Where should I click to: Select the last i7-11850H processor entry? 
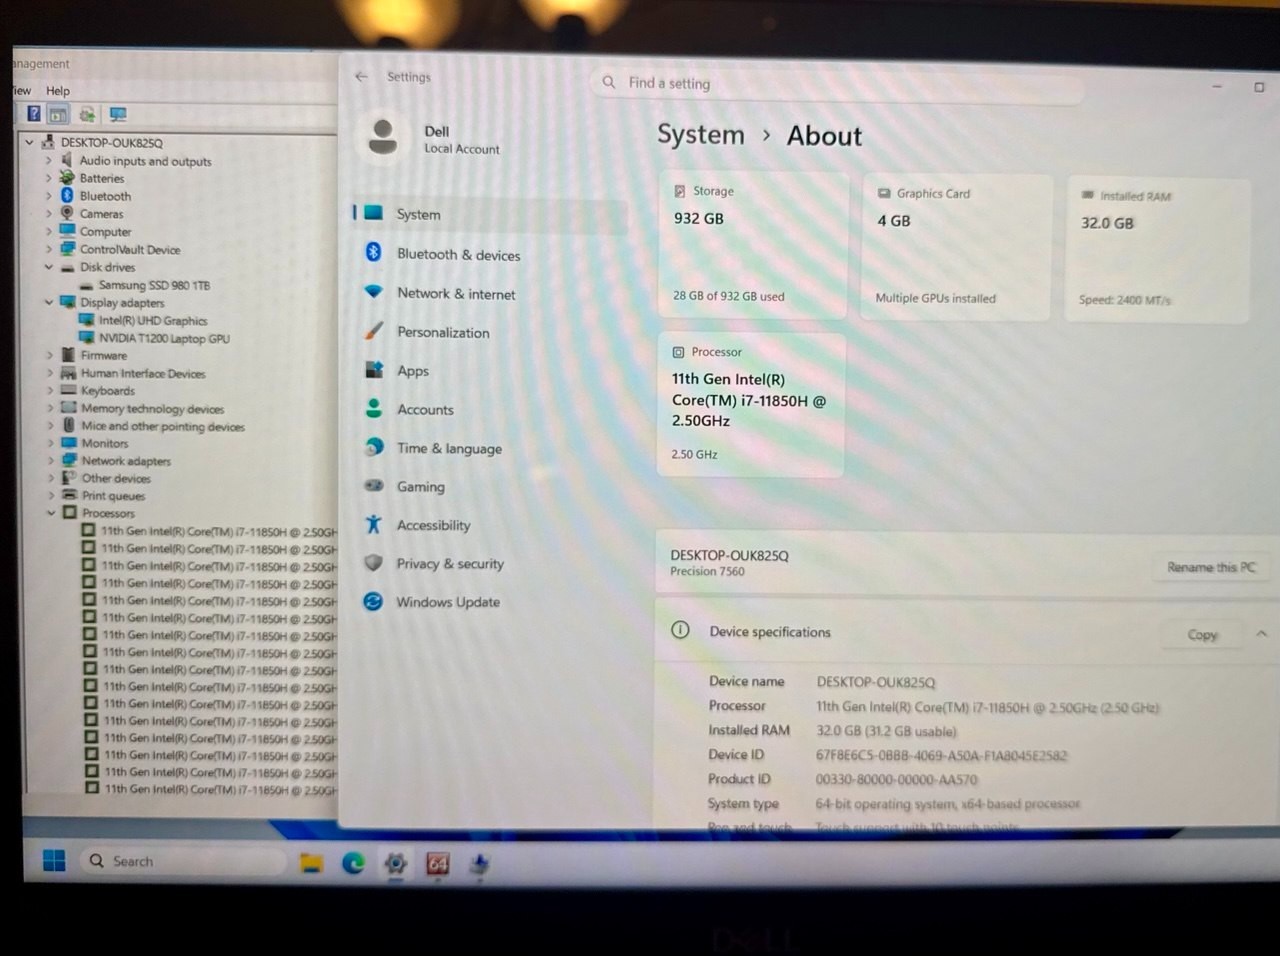click(220, 789)
